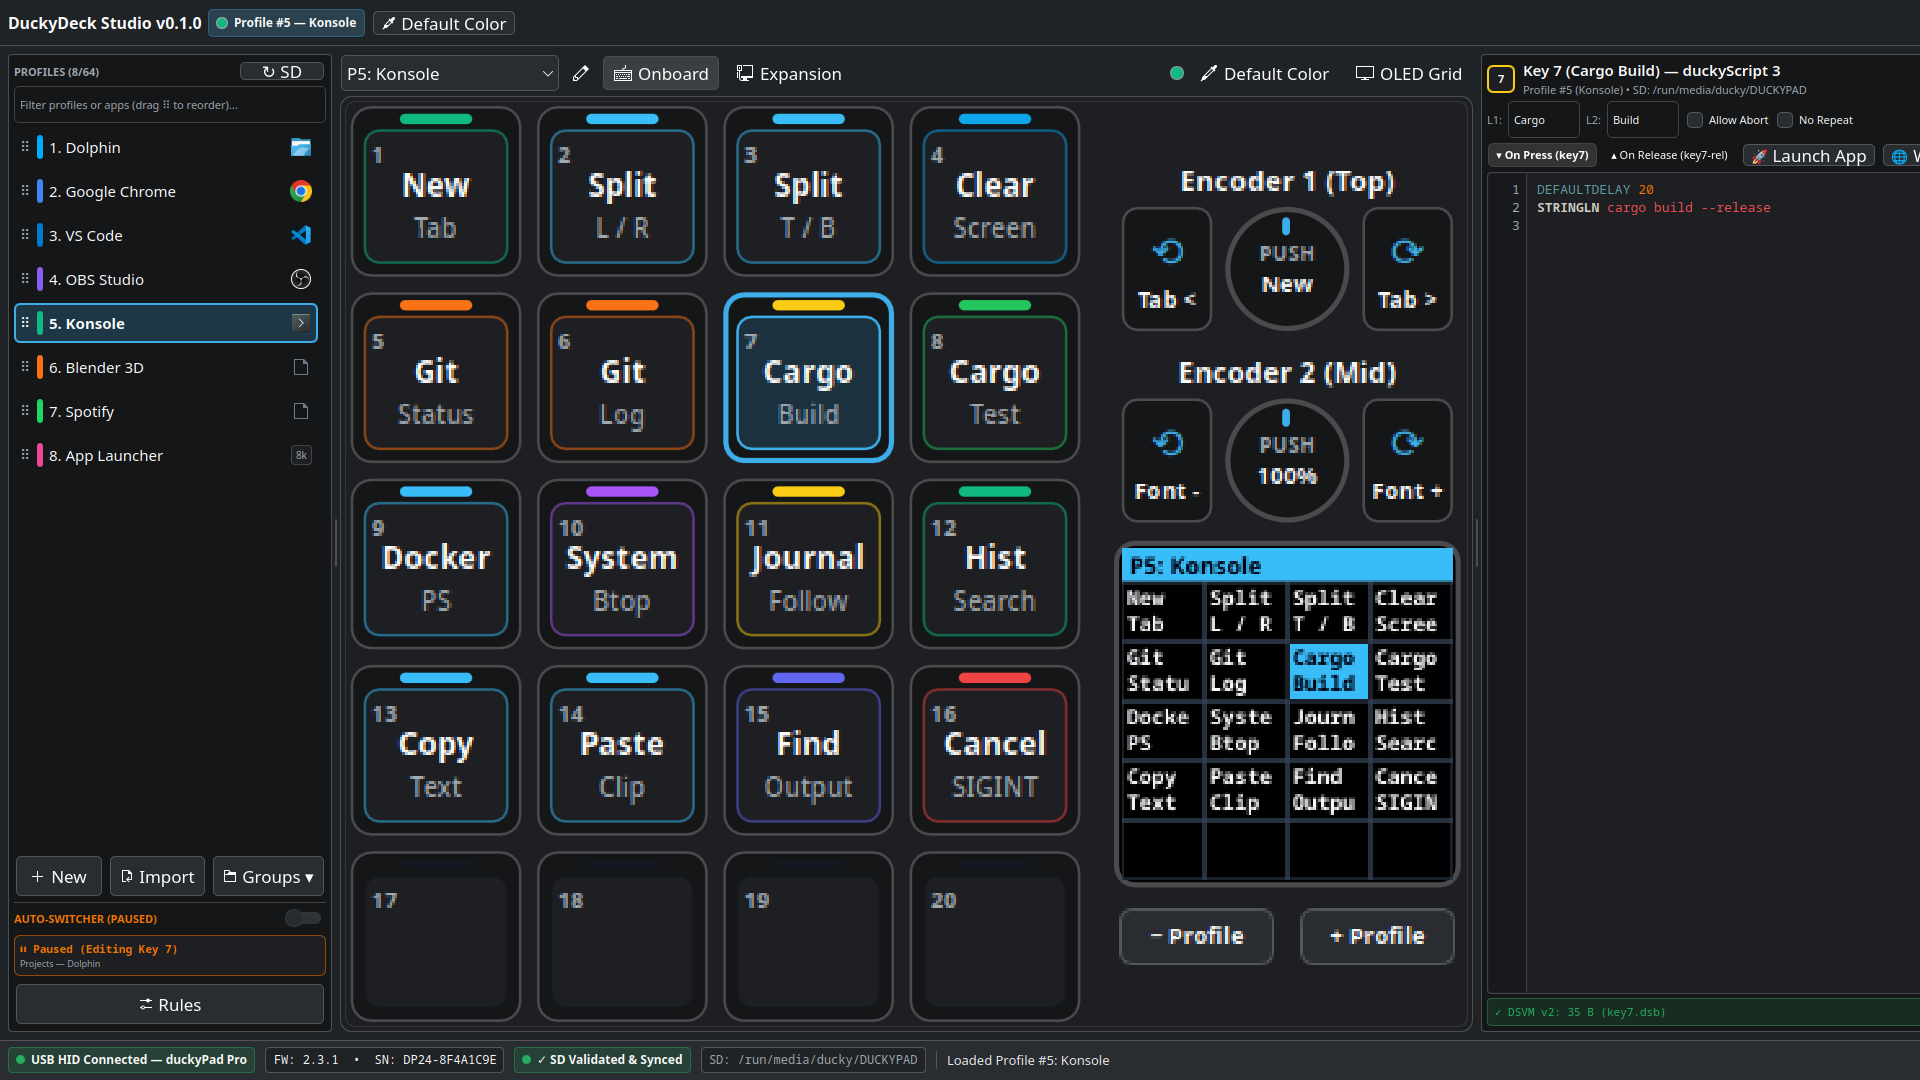Click the Launch App button
The height and width of the screenshot is (1080, 1920).
coord(1809,156)
